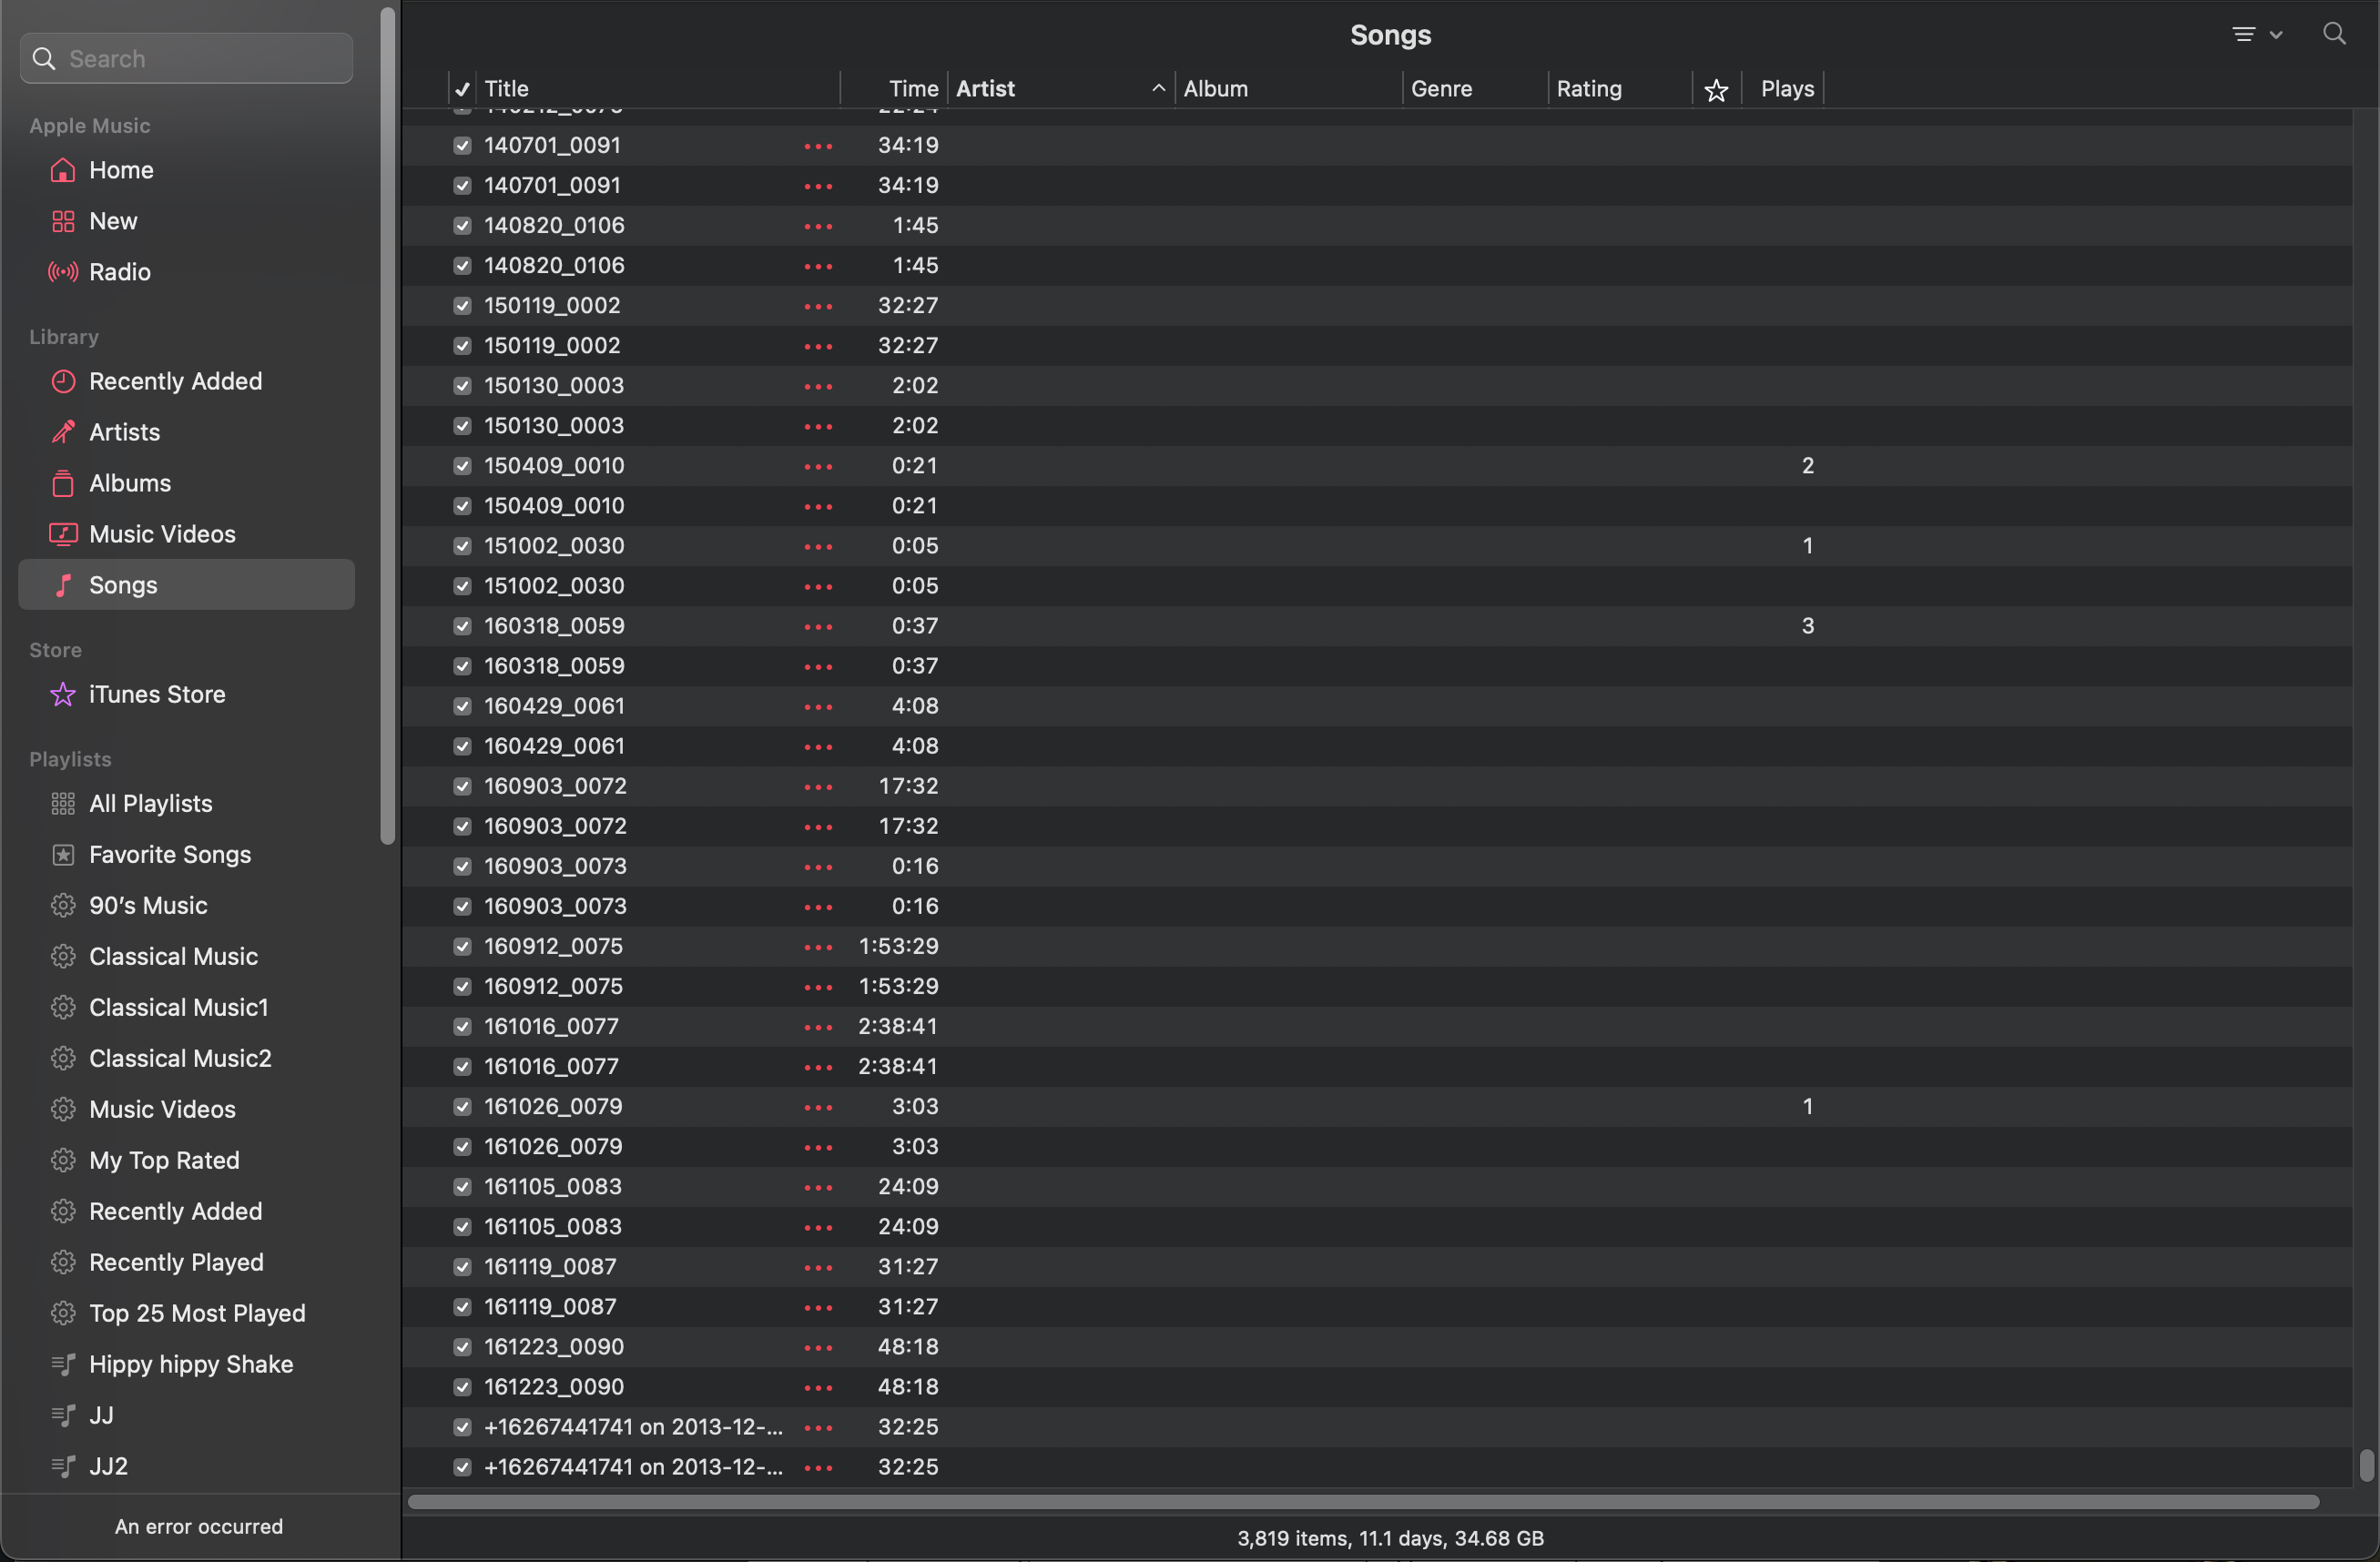Viewport: 2380px width, 1562px height.
Task: Sort songs by the Plays column
Action: tap(1786, 89)
